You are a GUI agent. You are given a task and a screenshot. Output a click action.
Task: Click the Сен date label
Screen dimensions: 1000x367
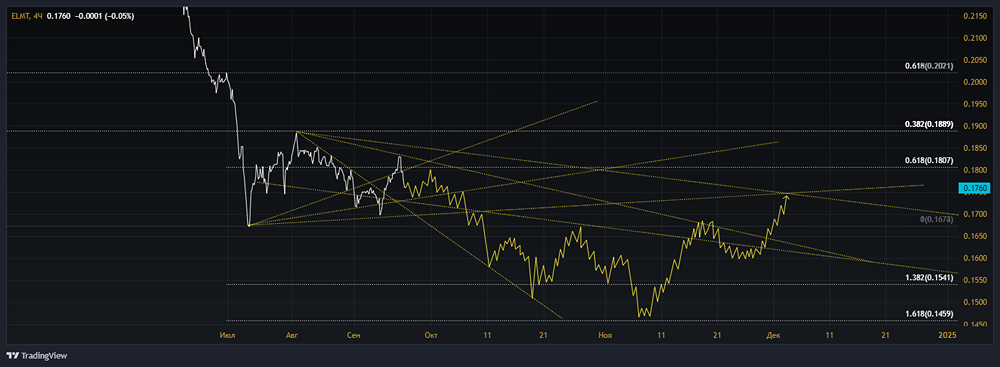[354, 334]
